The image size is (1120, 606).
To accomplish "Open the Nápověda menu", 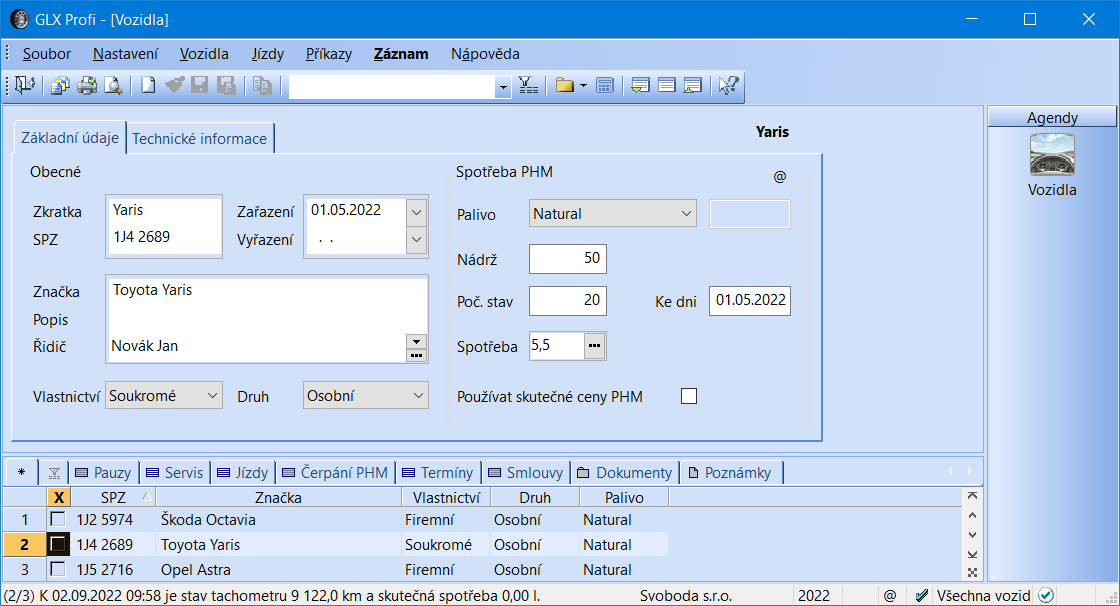I will [485, 54].
